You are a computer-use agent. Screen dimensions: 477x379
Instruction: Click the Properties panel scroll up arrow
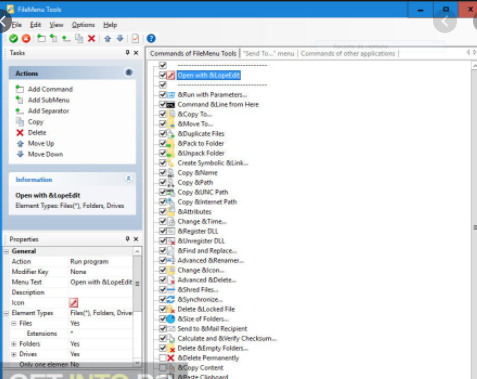[x=137, y=251]
